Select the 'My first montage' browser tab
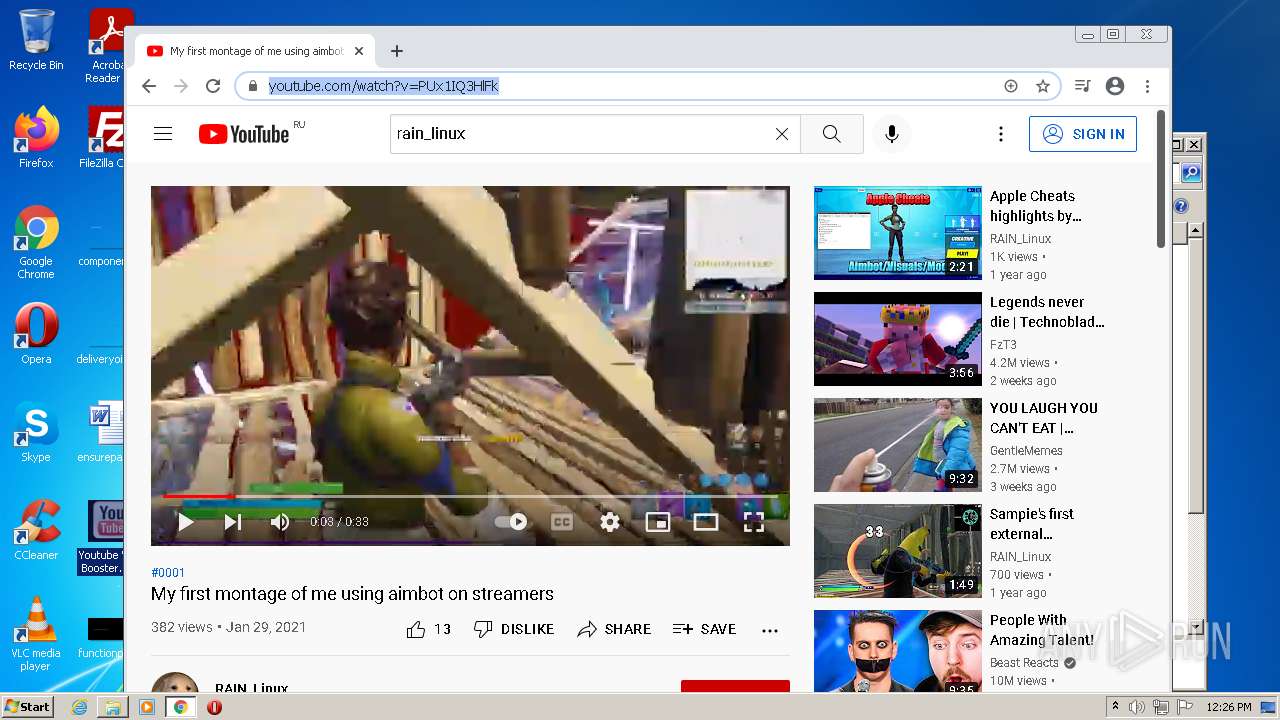This screenshot has width=1280, height=720. click(256, 51)
